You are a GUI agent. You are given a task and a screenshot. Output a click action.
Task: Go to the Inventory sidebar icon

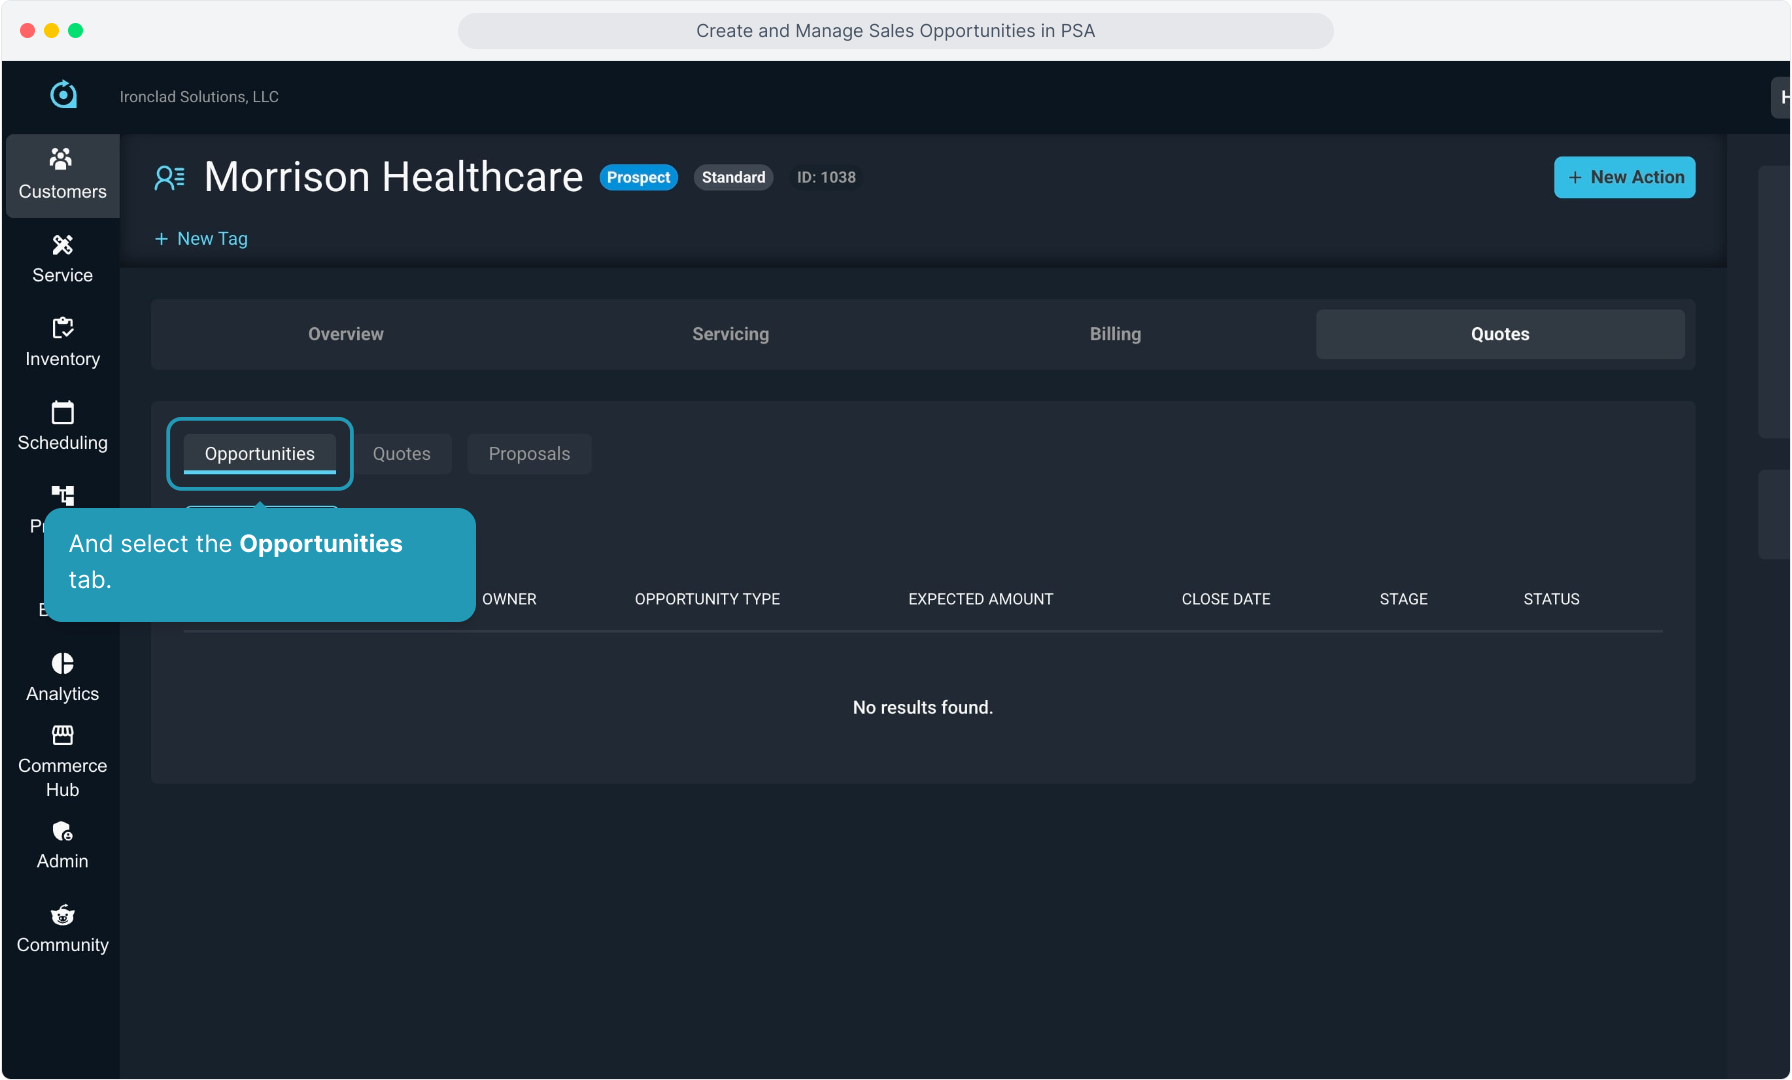[62, 328]
